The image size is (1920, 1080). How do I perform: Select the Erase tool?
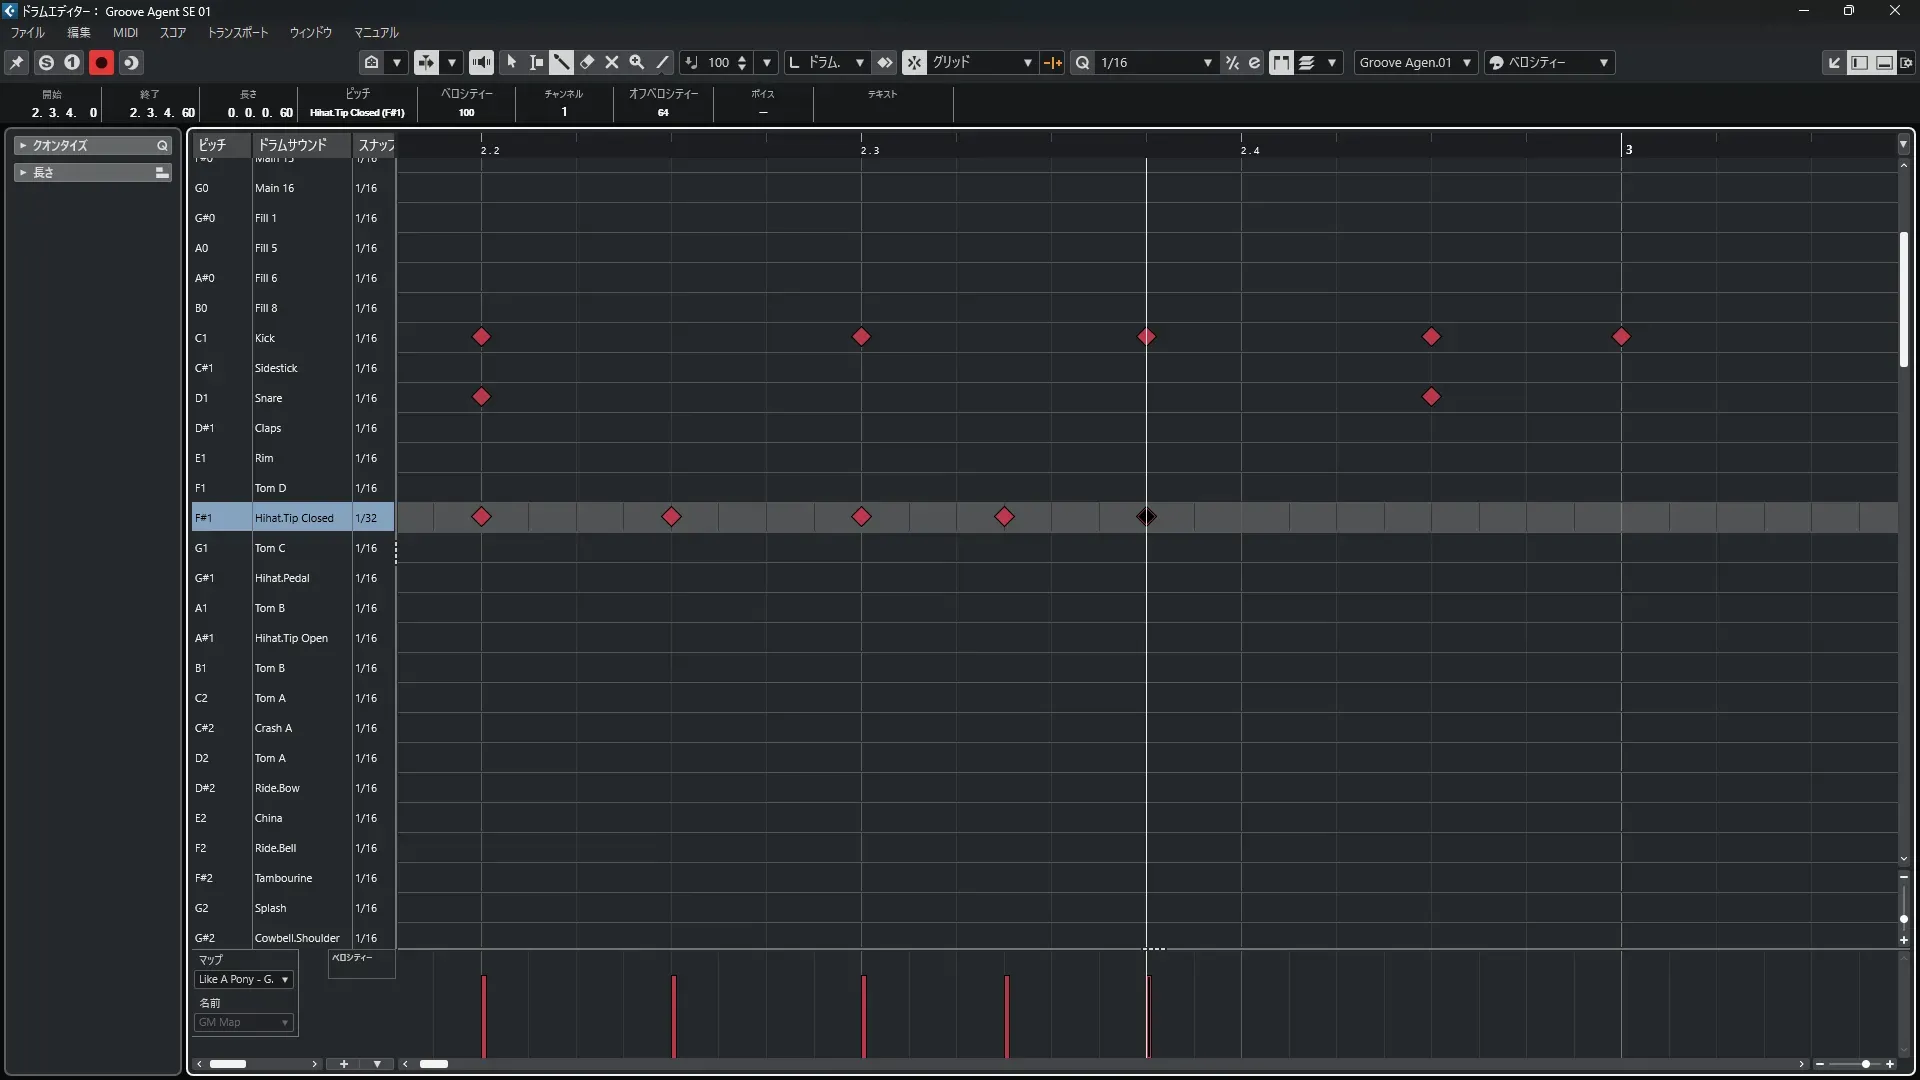coord(587,62)
